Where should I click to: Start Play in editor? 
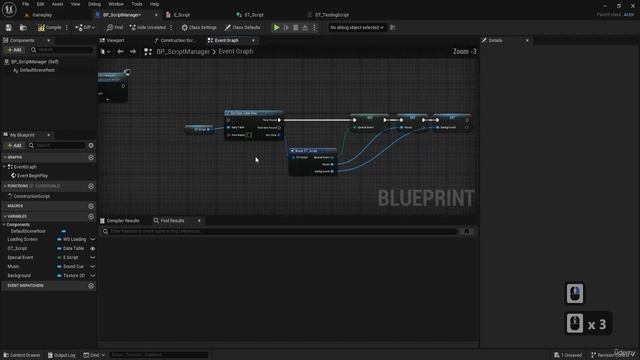coord(276,27)
